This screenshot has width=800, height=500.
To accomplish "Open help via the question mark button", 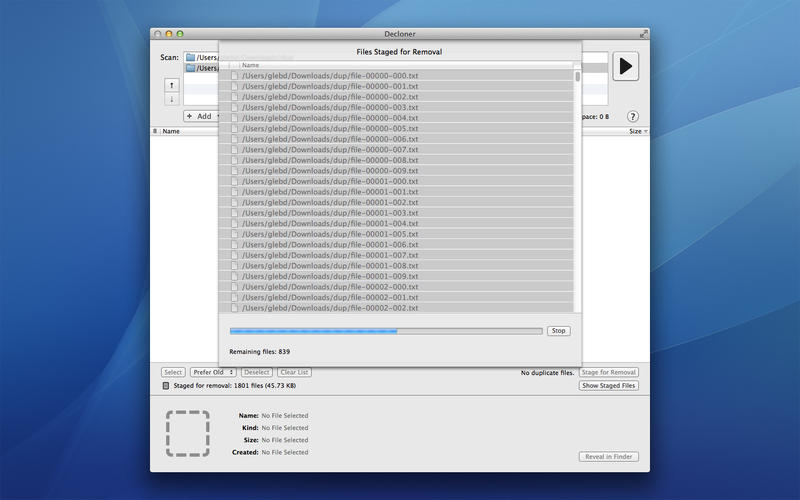I will 632,117.
